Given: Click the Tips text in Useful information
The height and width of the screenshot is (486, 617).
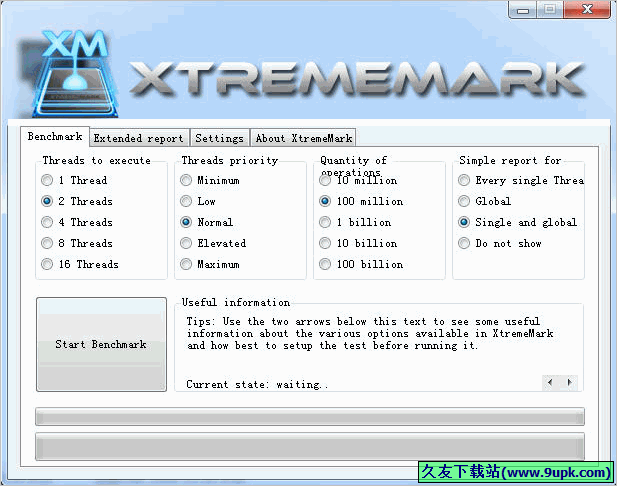Looking at the screenshot, I should (370, 333).
